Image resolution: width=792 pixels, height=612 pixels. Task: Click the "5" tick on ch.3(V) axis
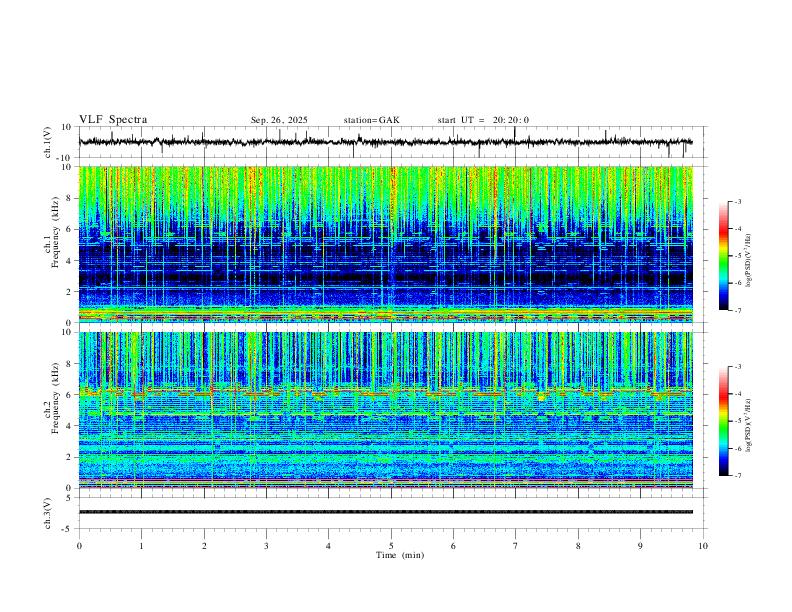click(69, 498)
